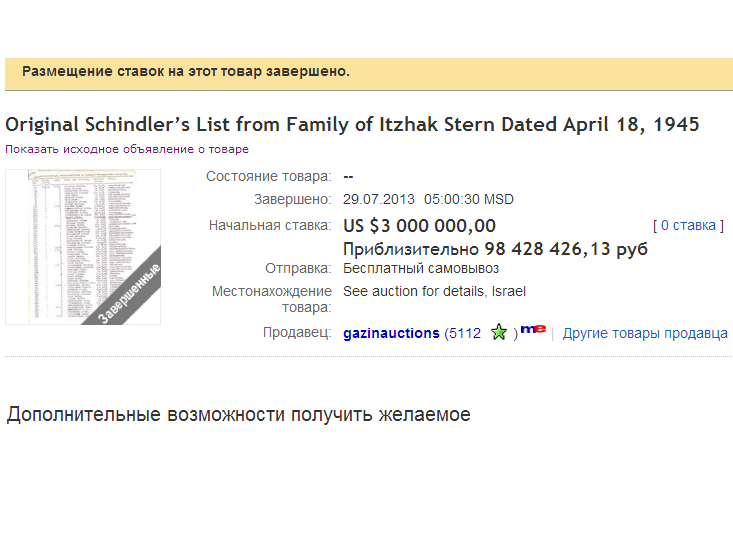Click the "Начальная ставка" label
This screenshot has height=550, width=733.
(269, 226)
